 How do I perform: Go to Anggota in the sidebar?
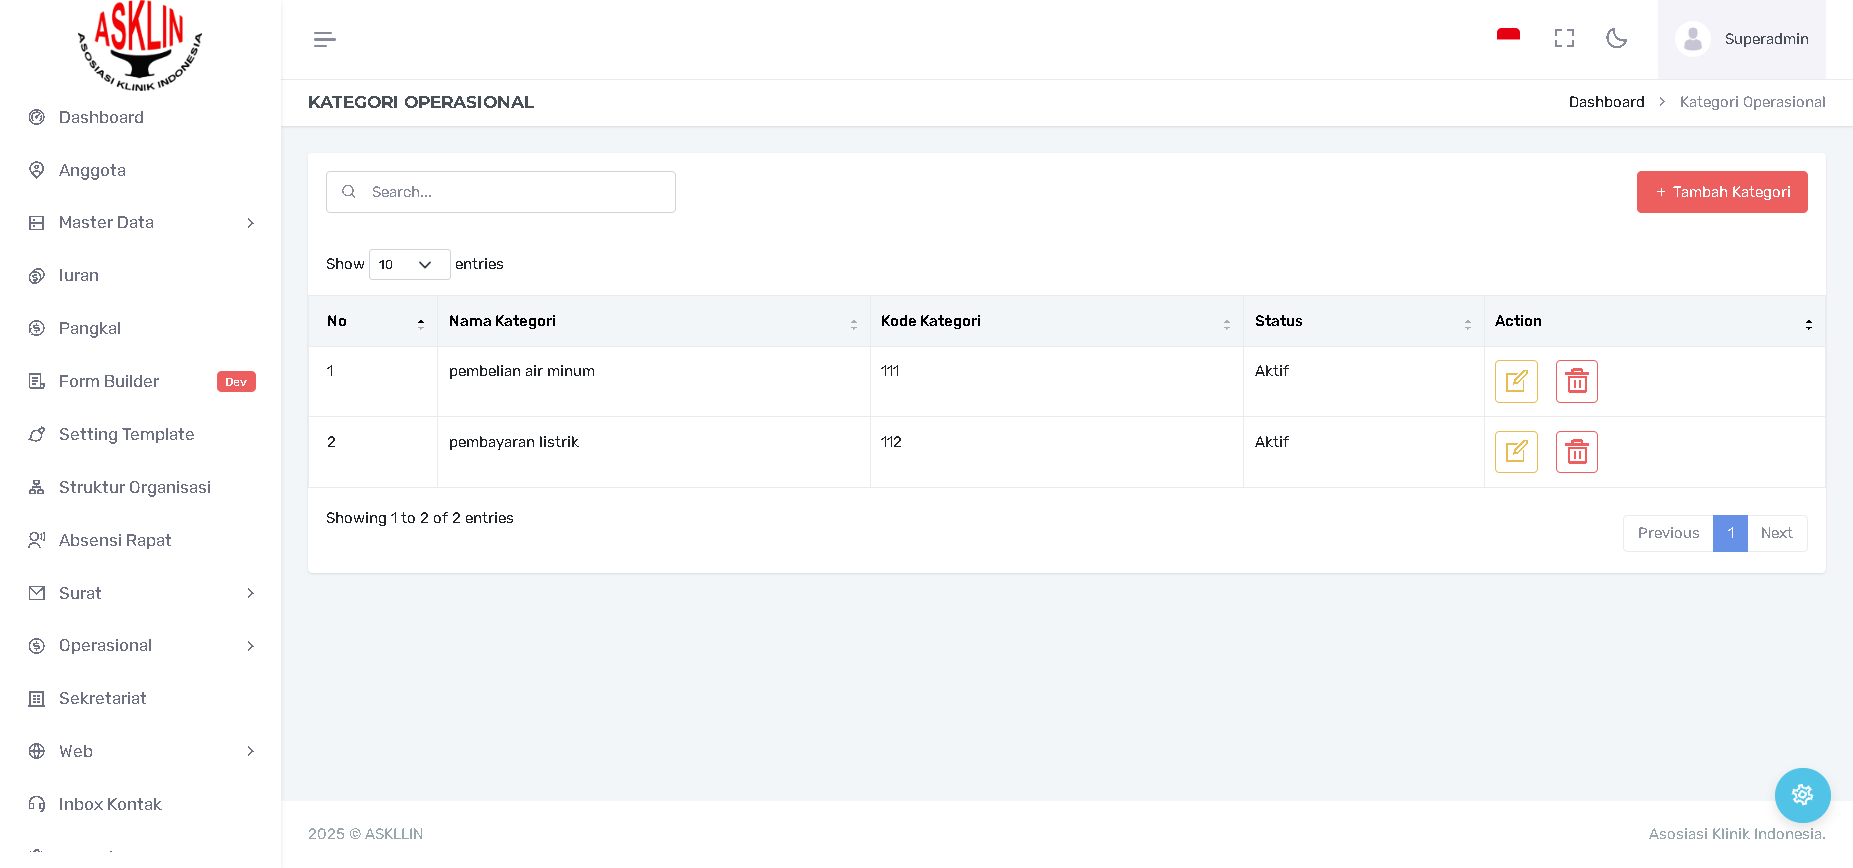[x=92, y=170]
